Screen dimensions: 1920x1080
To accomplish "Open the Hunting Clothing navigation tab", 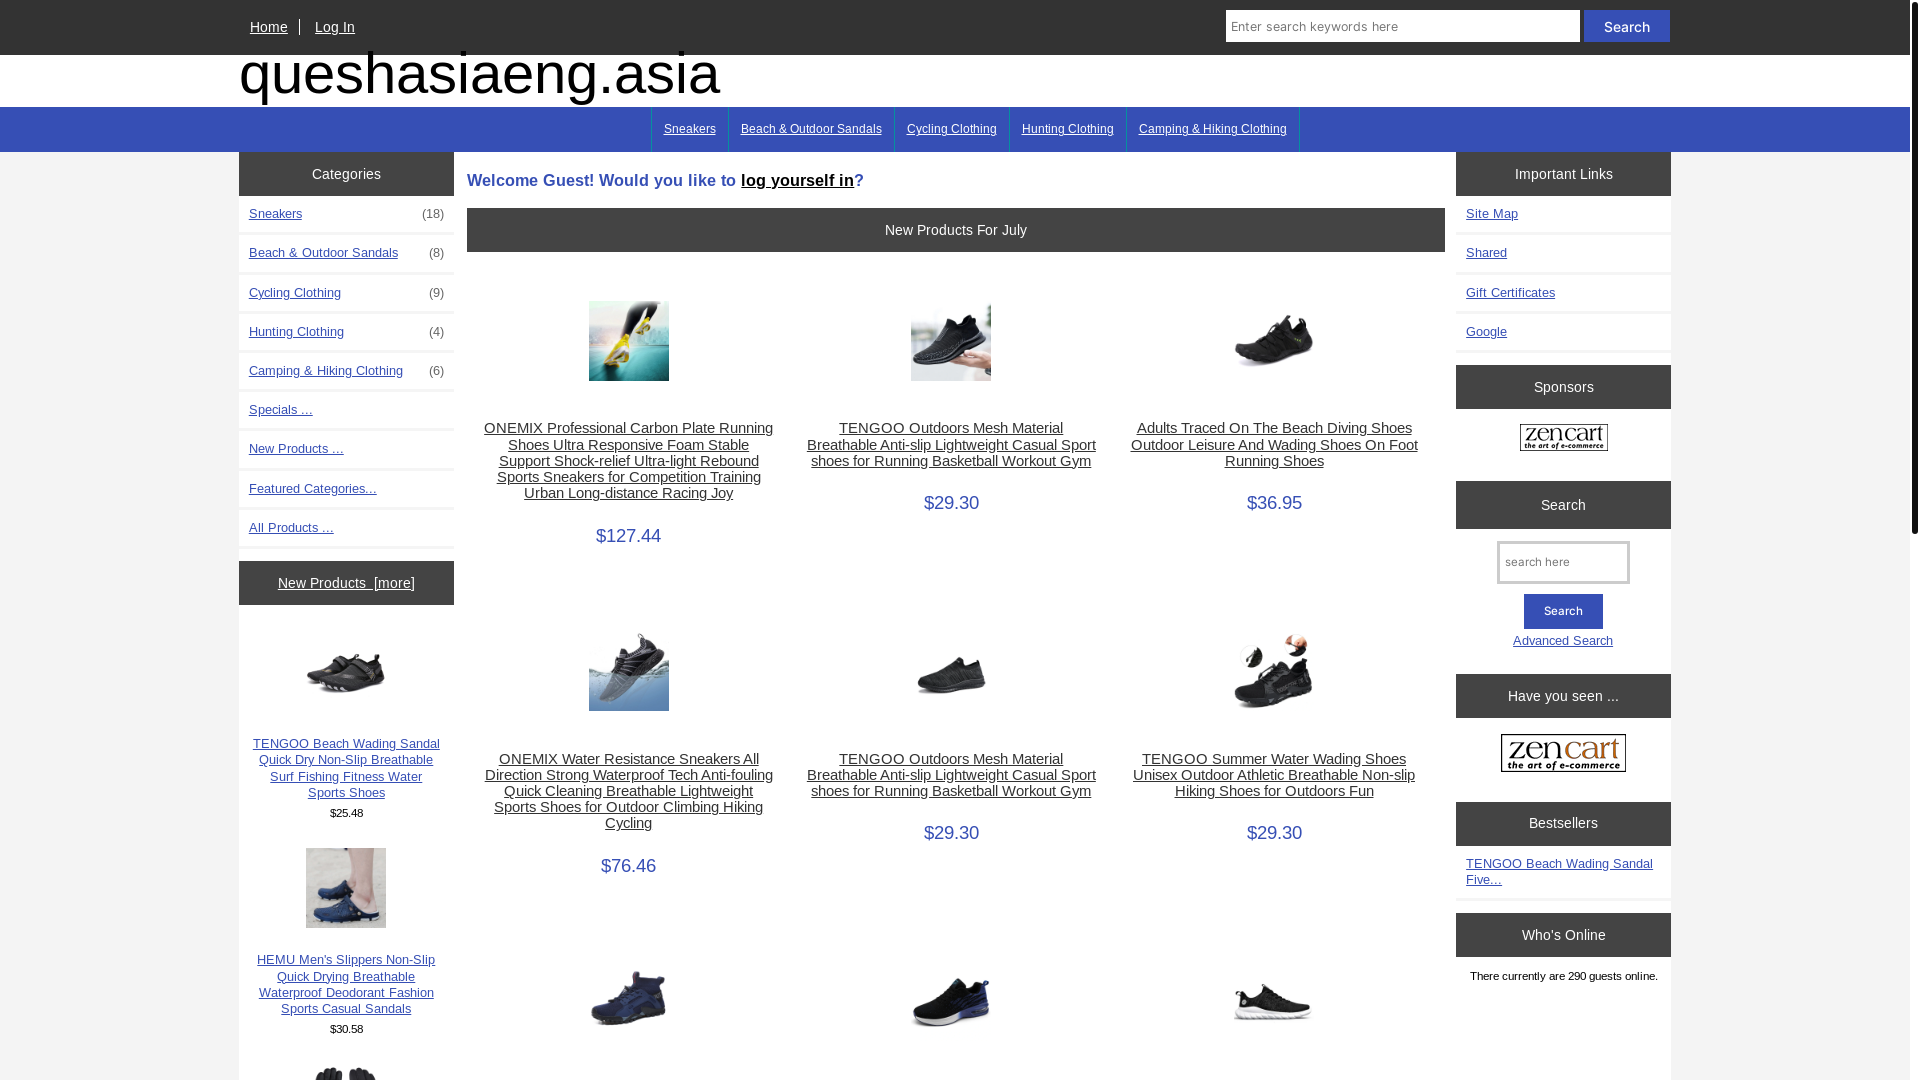I will coord(1068,129).
